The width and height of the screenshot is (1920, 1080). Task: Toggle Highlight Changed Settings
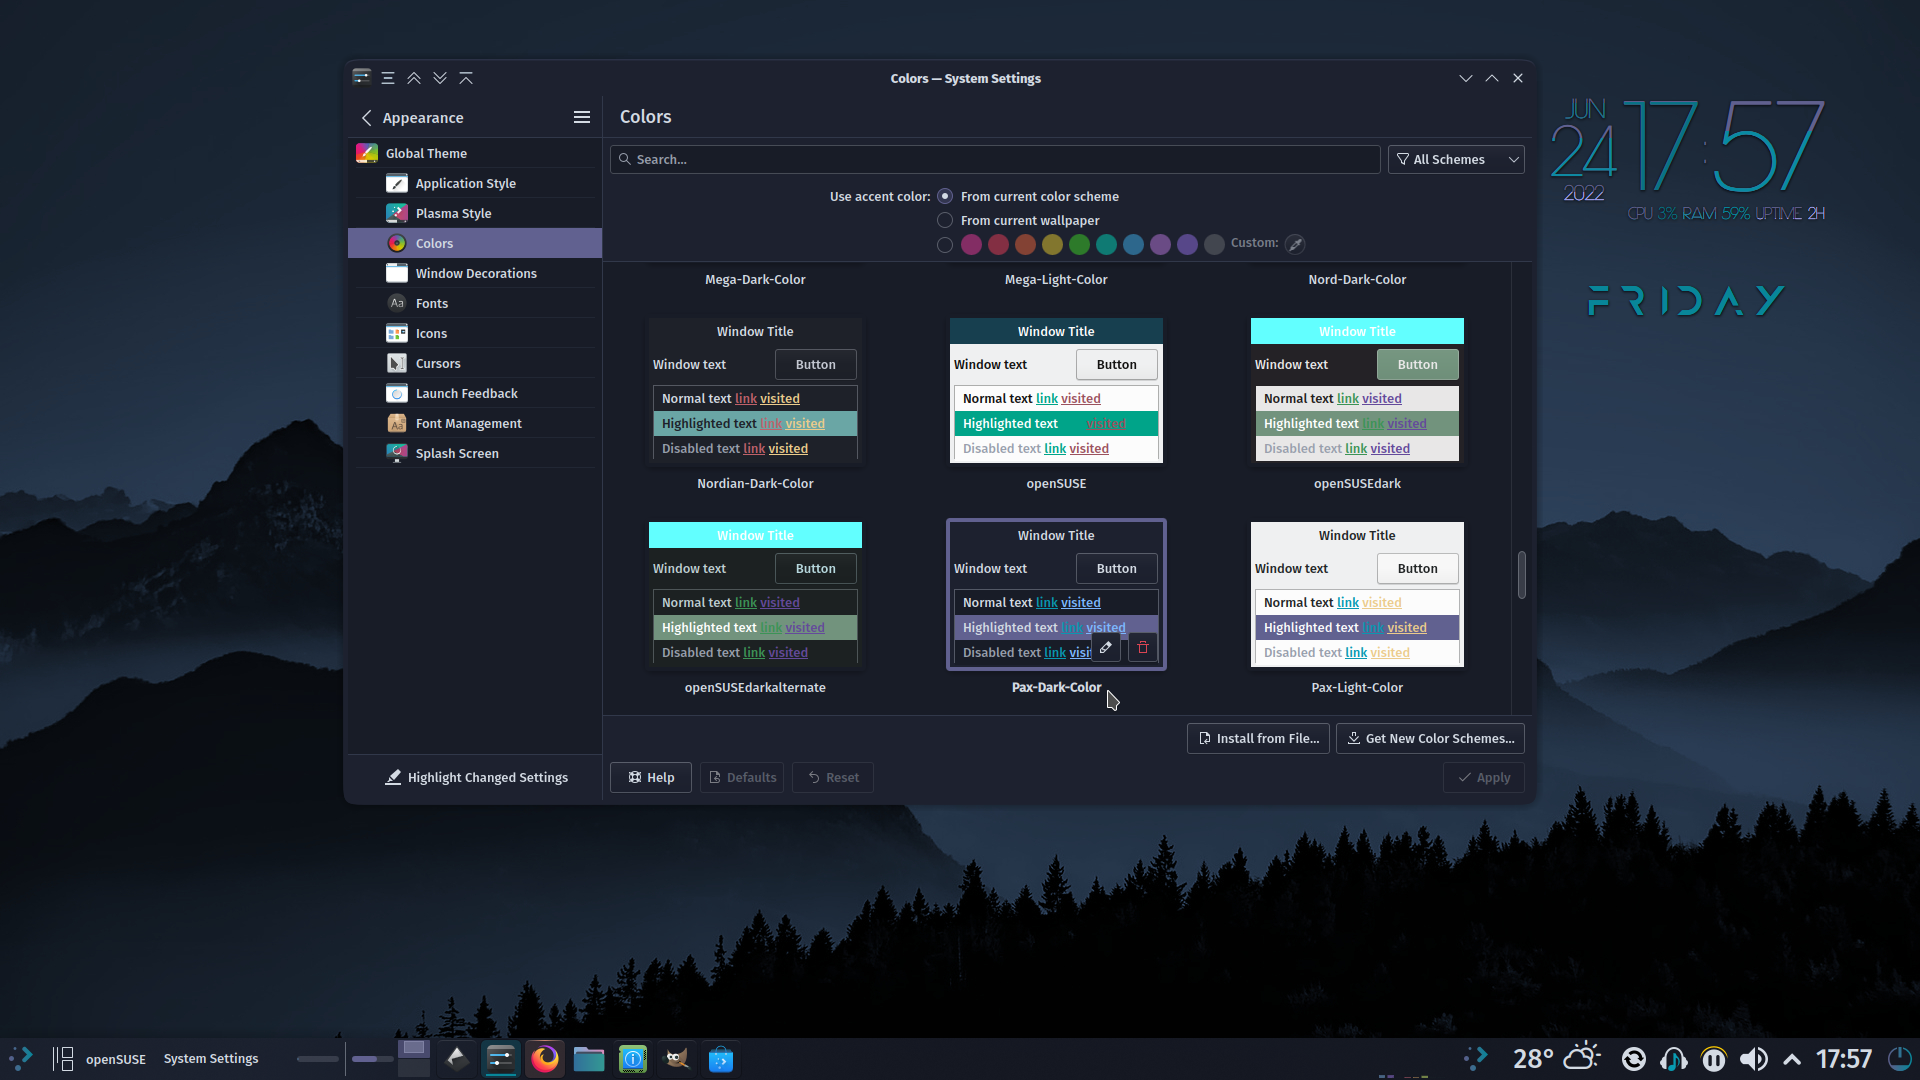(x=476, y=778)
